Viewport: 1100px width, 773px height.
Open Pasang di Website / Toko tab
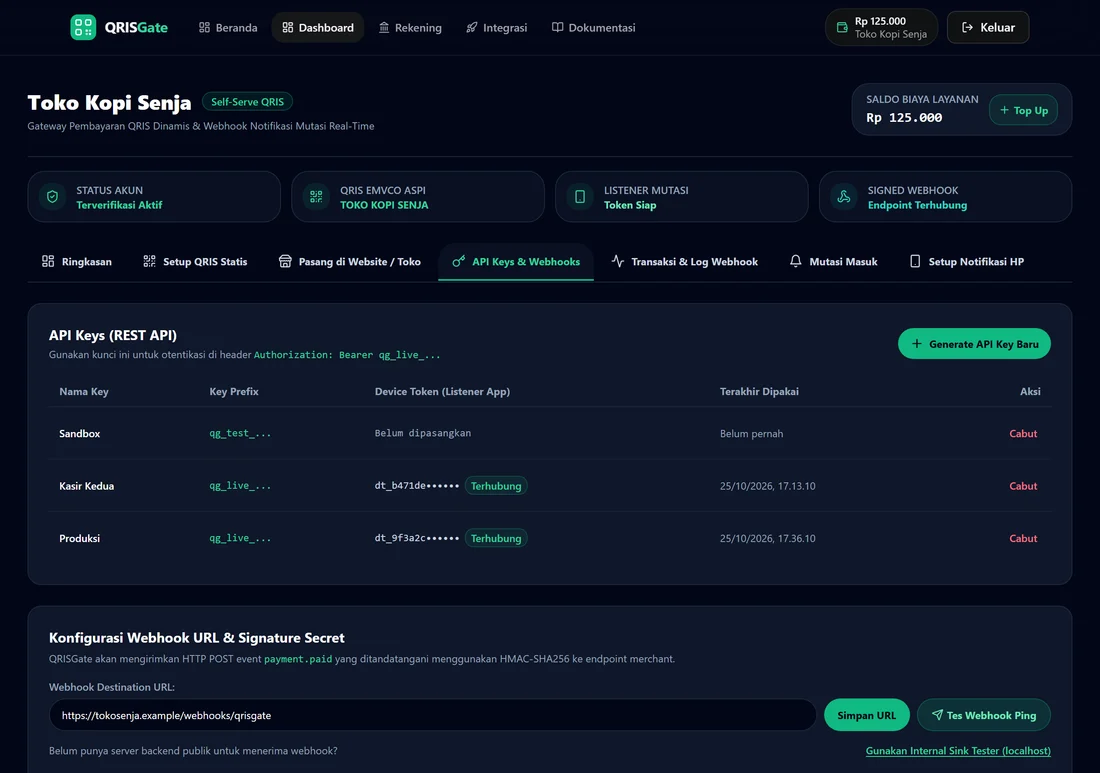point(349,262)
